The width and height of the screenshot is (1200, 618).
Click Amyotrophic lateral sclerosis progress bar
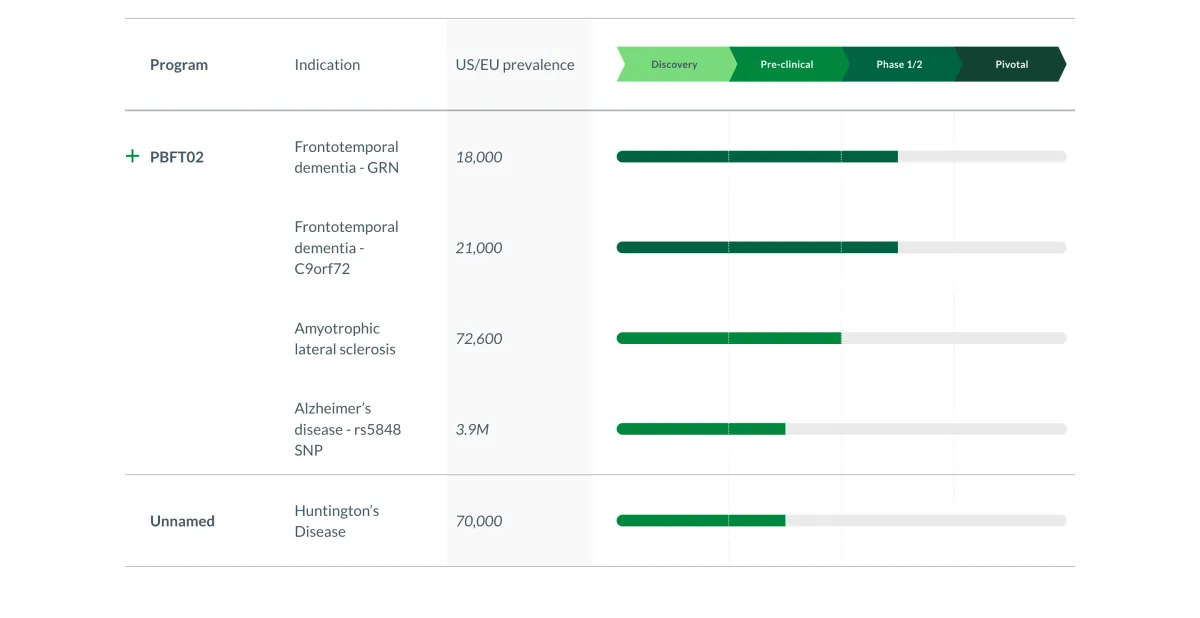[x=841, y=338]
